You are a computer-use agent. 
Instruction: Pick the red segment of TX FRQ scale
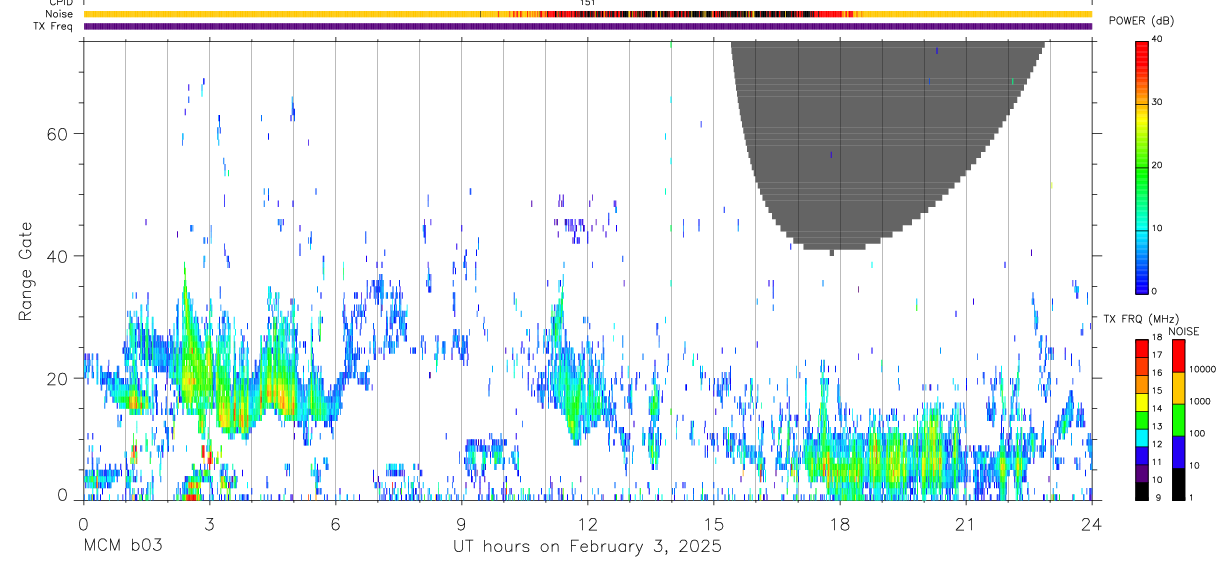click(1142, 348)
